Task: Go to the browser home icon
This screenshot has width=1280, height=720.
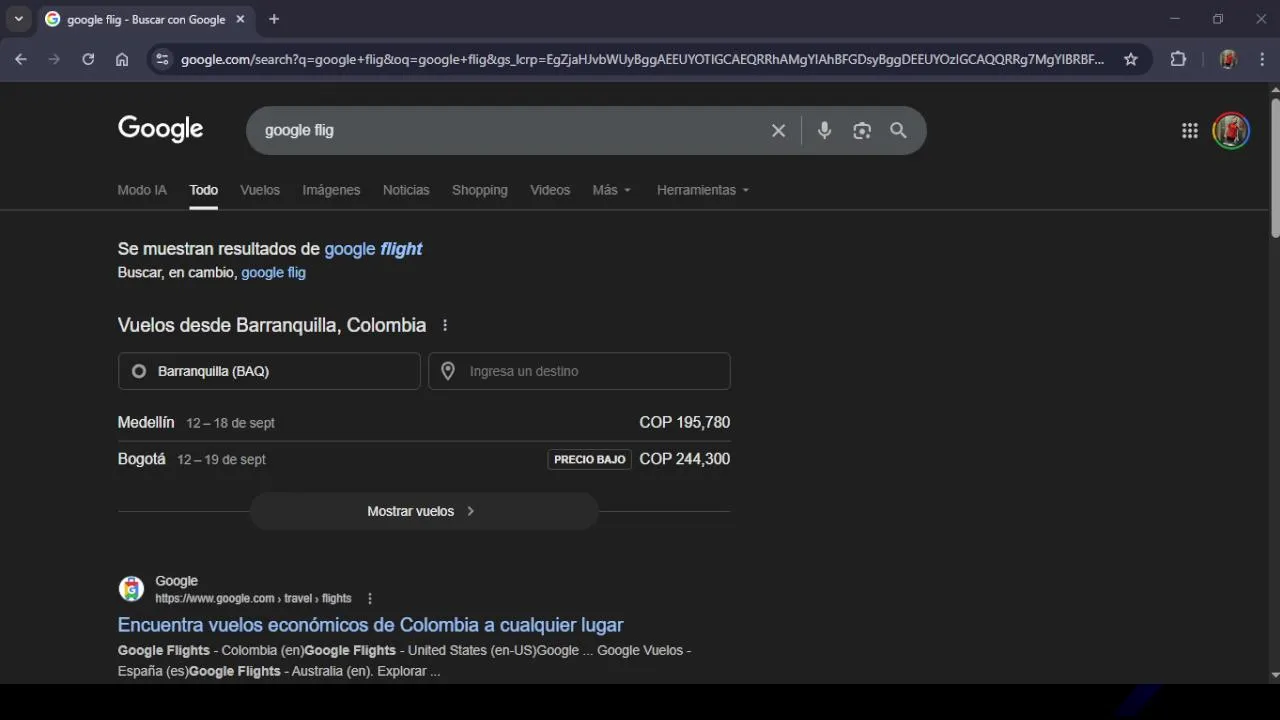Action: (122, 59)
